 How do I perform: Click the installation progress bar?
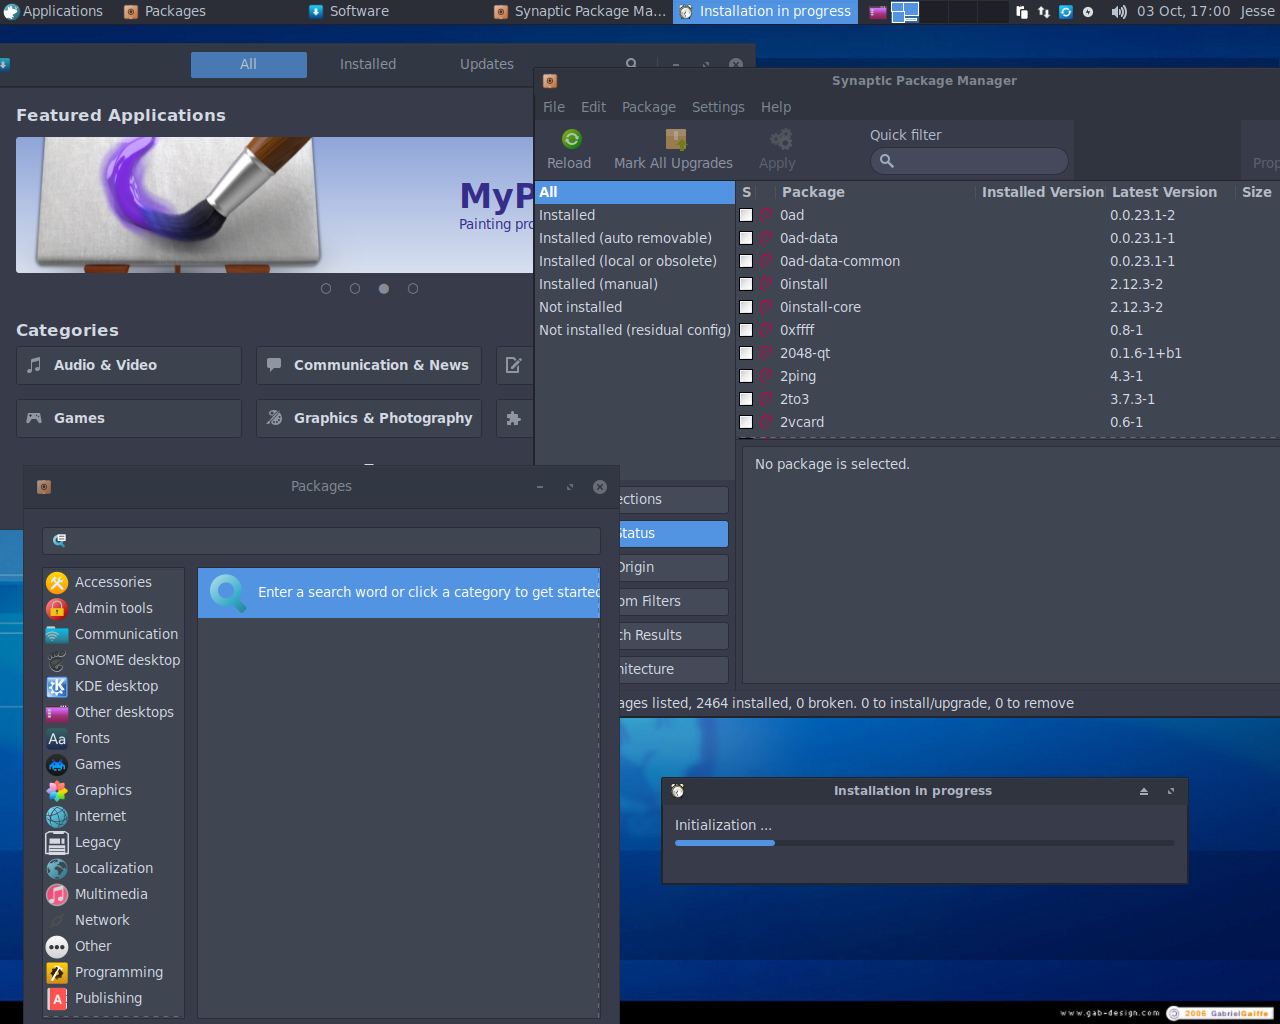925,843
